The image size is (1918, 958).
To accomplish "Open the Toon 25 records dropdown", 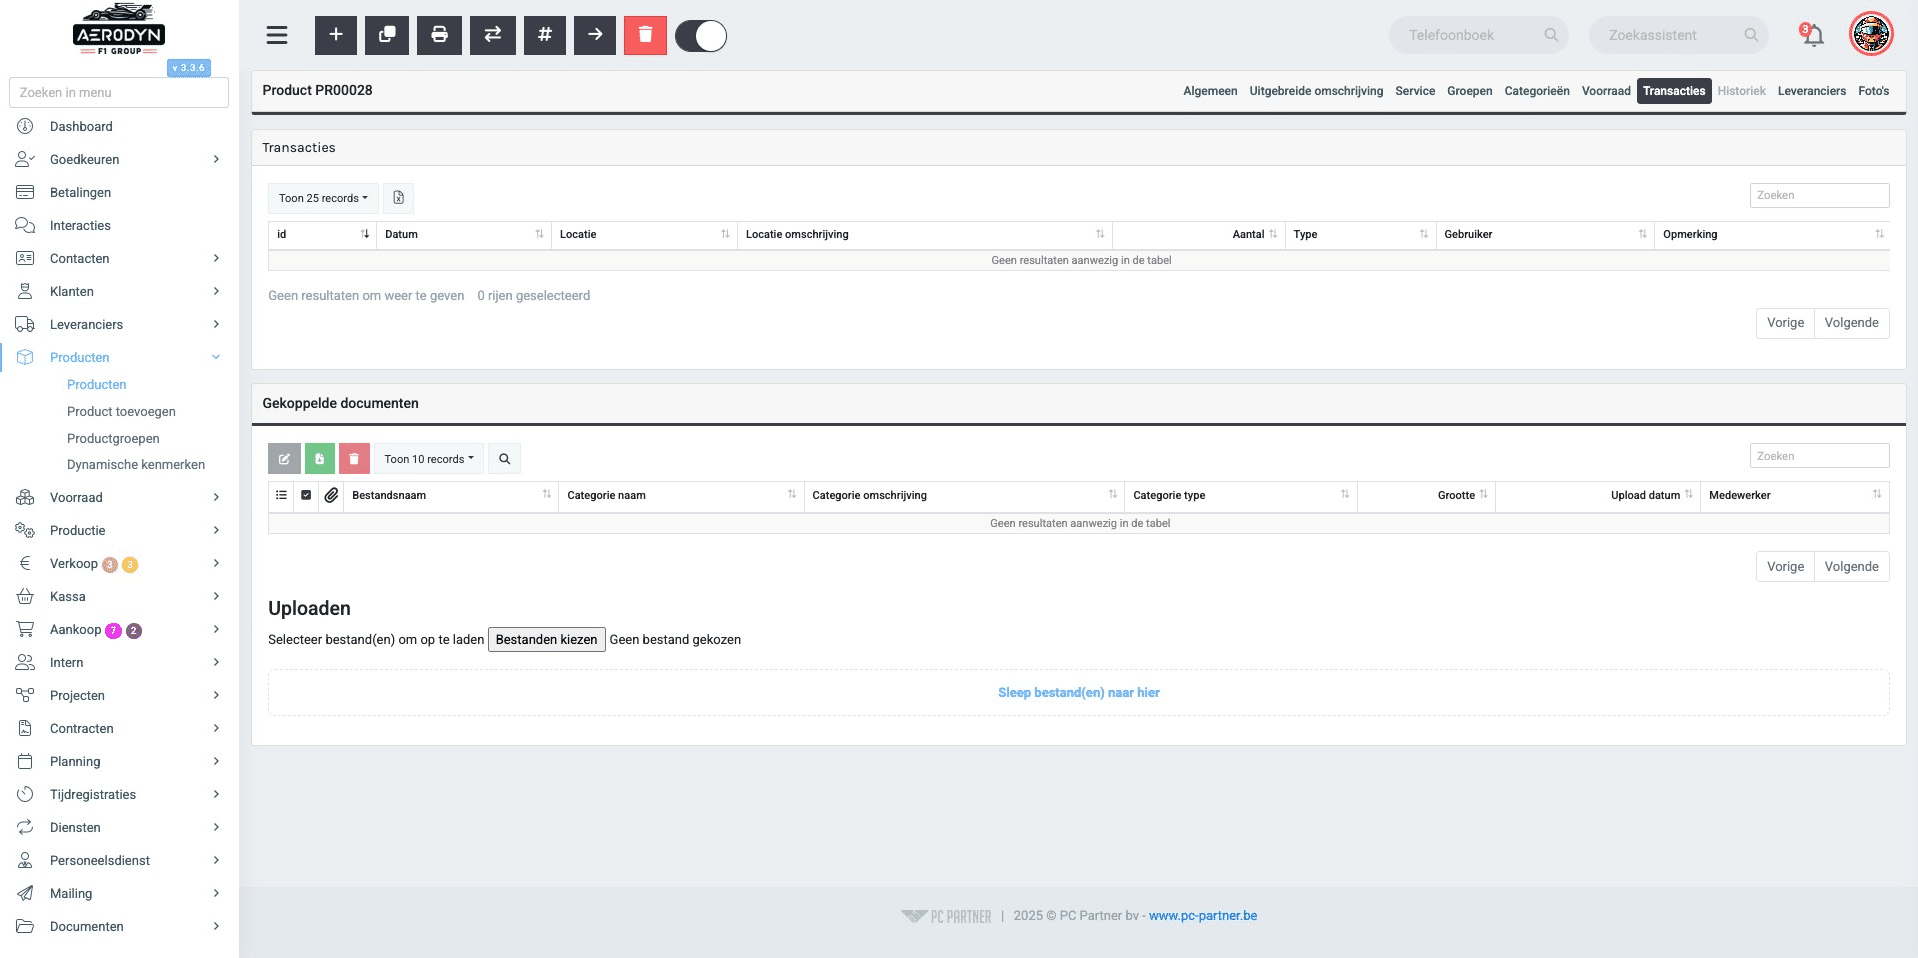I will (x=323, y=198).
